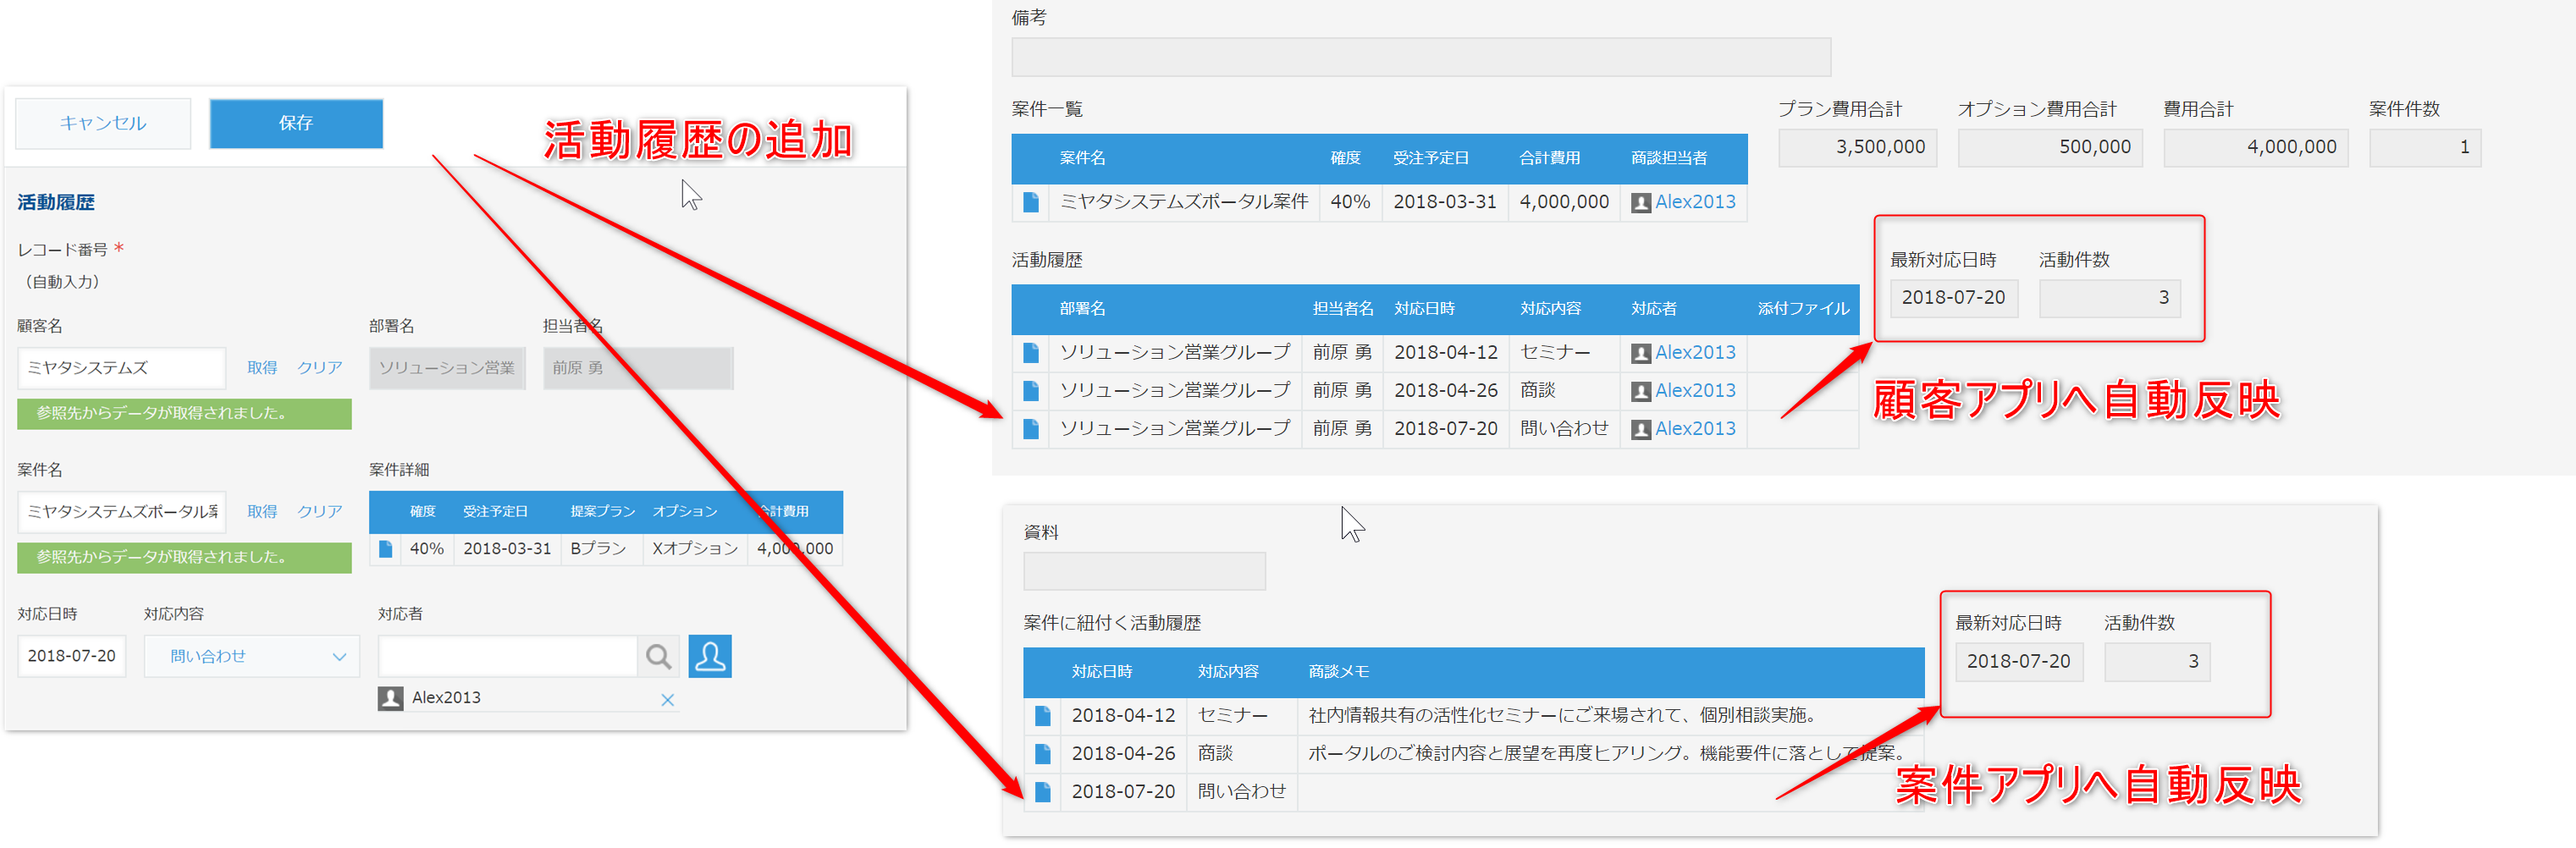Click オプション費用合計 value 500,000
The image size is (2576, 848).
click(x=2049, y=147)
